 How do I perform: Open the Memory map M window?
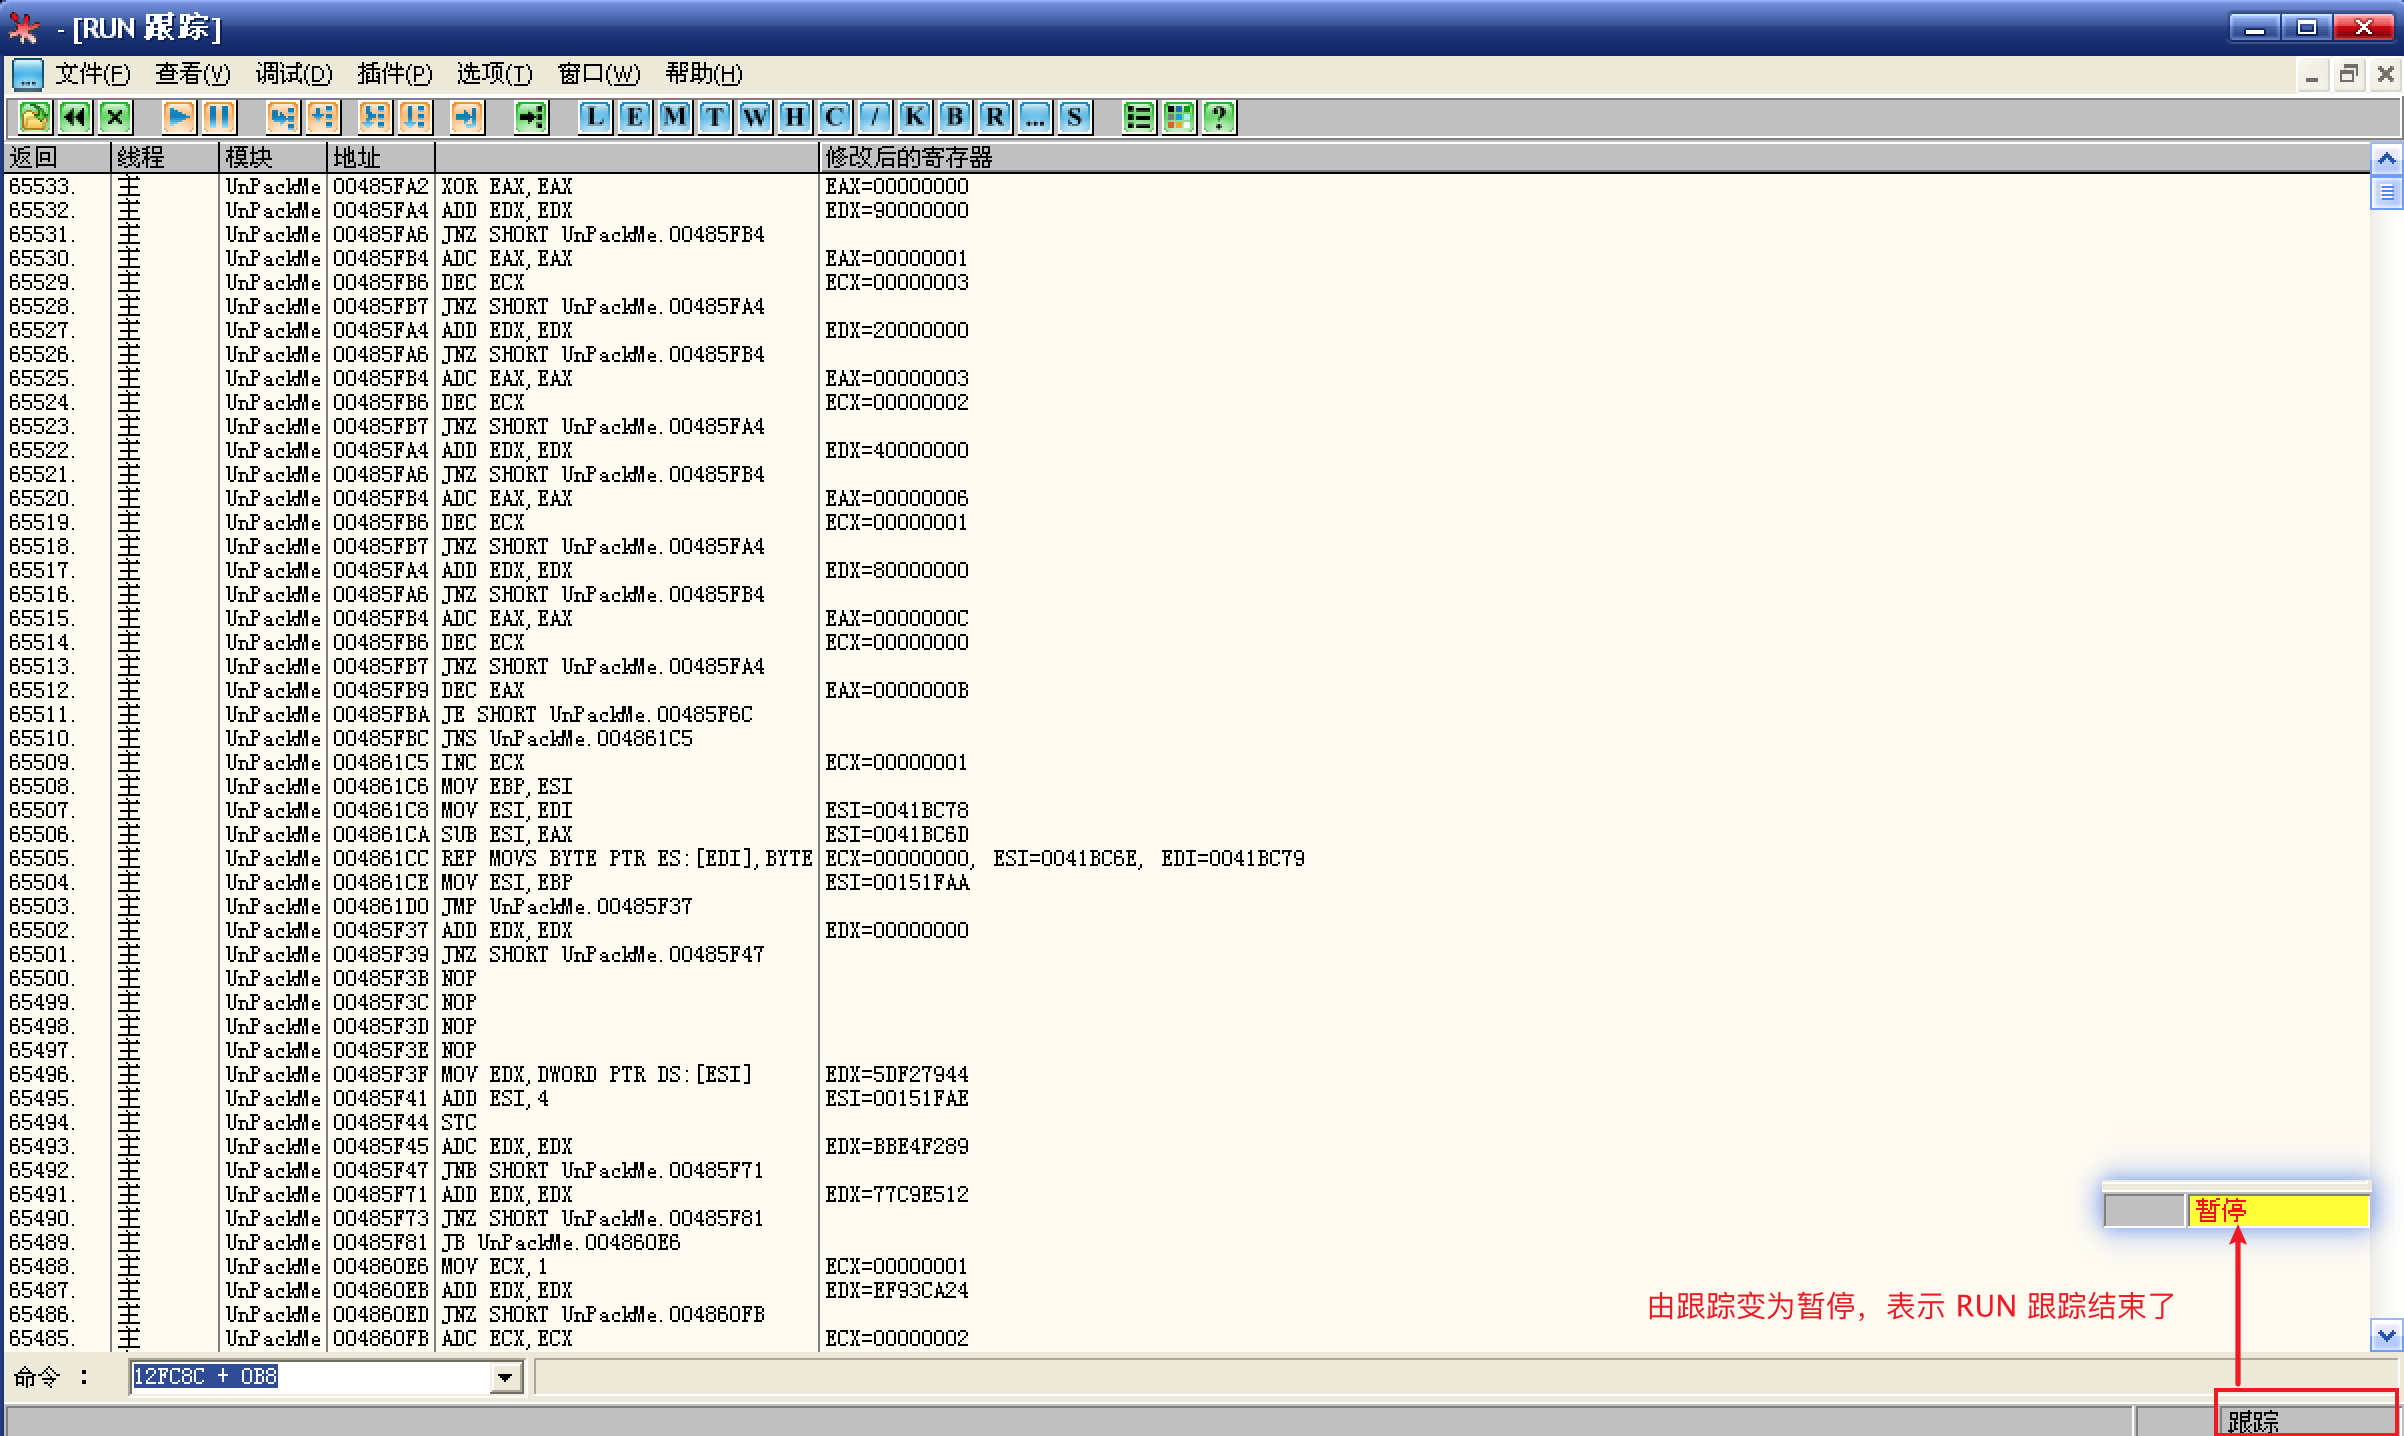pos(675,117)
